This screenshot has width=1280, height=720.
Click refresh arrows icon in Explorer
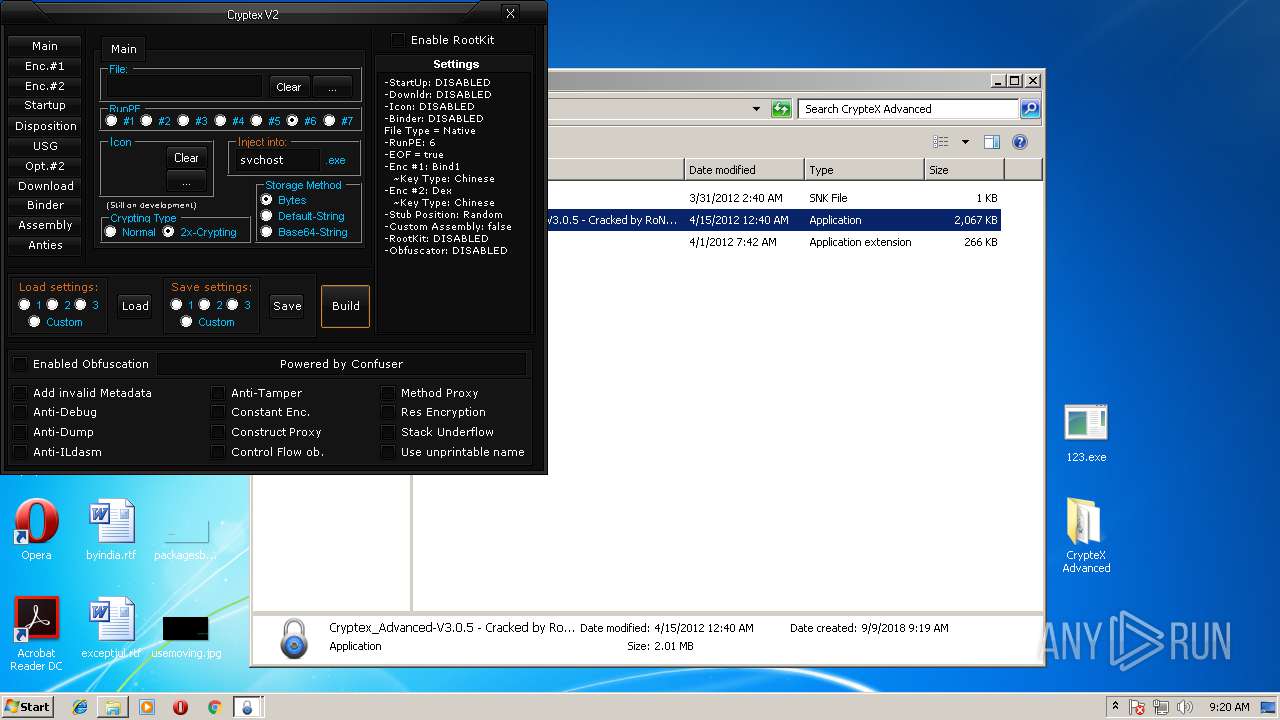point(781,109)
